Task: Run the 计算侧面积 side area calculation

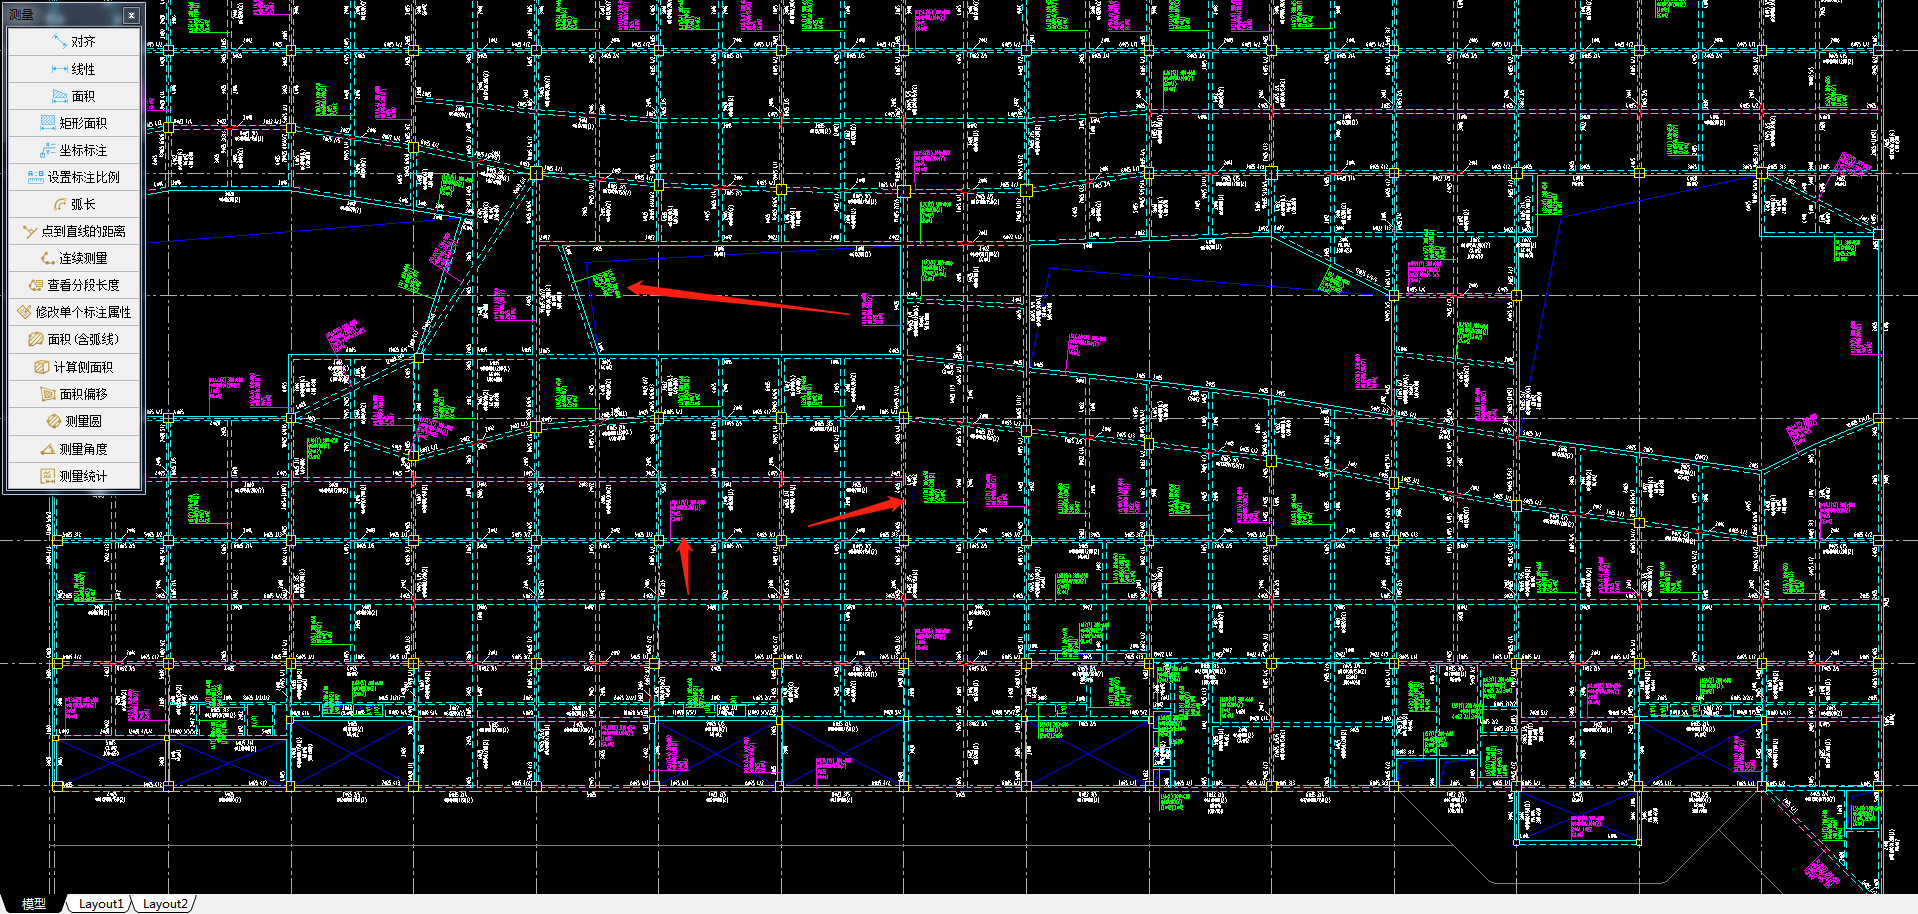Action: [74, 367]
